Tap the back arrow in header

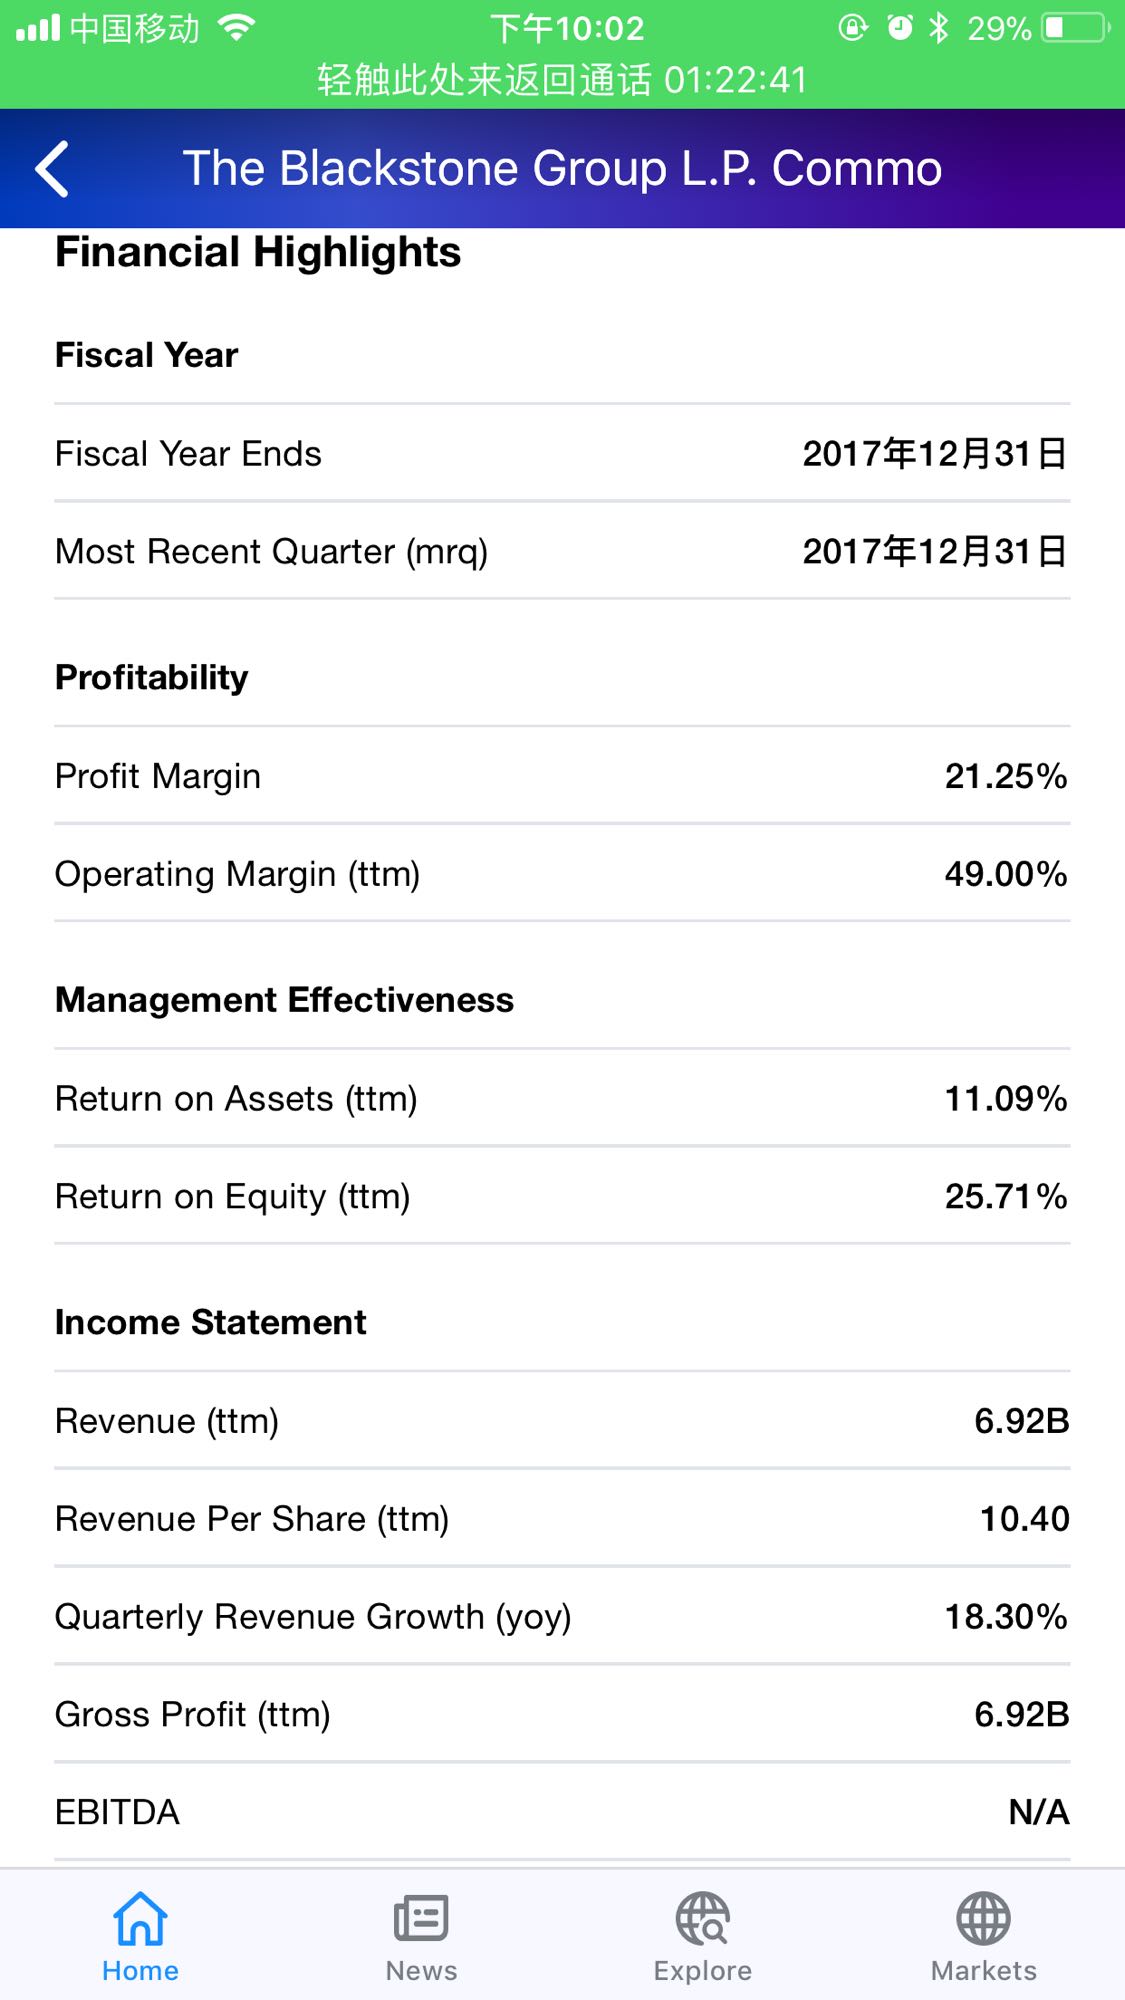[52, 169]
